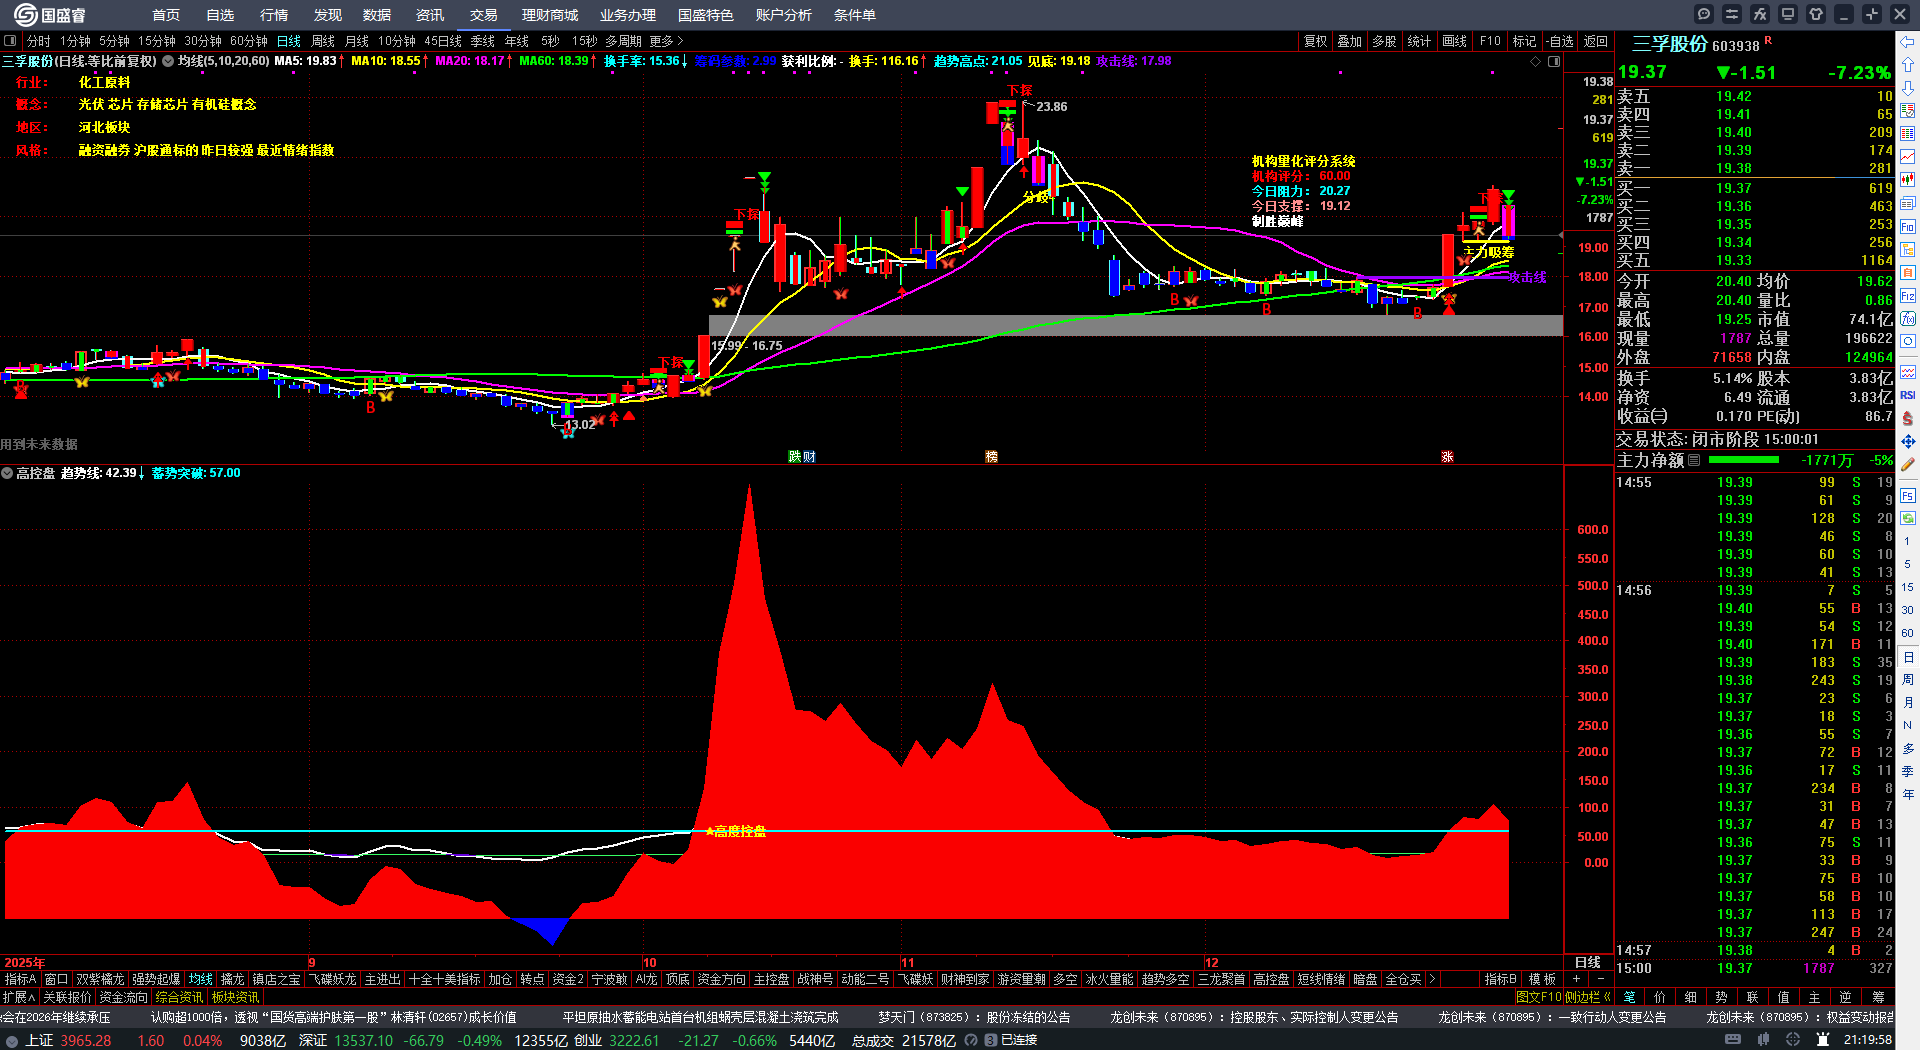
Task: Click the connection status icon beside 已连接
Action: click(x=990, y=1040)
